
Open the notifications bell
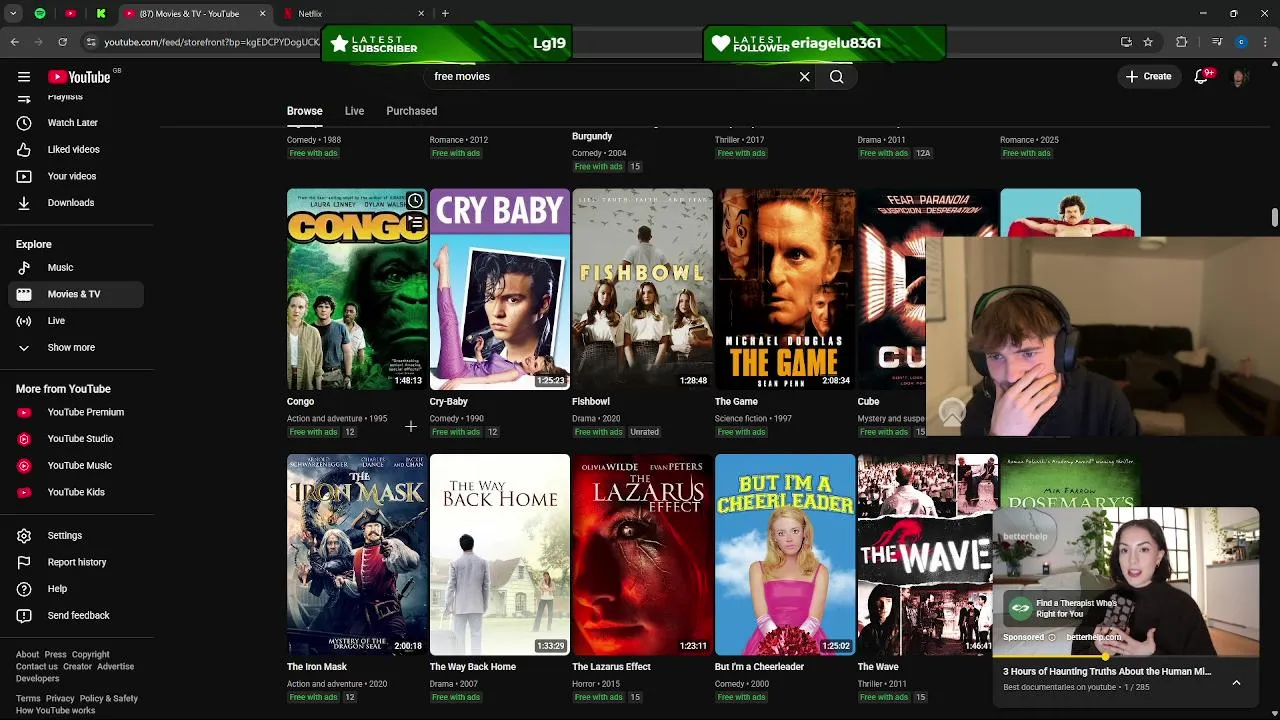pyautogui.click(x=1202, y=77)
